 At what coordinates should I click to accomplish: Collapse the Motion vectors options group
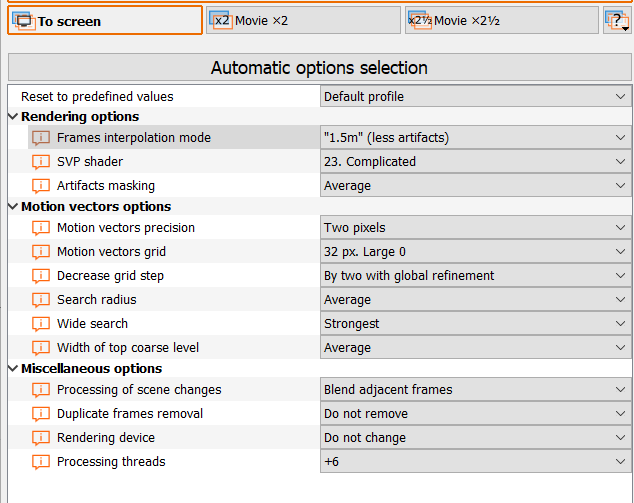pyautogui.click(x=13, y=207)
